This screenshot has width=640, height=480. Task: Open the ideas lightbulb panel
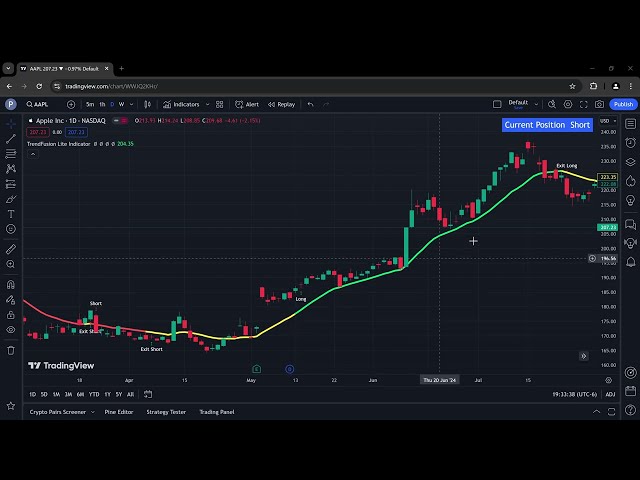630,200
